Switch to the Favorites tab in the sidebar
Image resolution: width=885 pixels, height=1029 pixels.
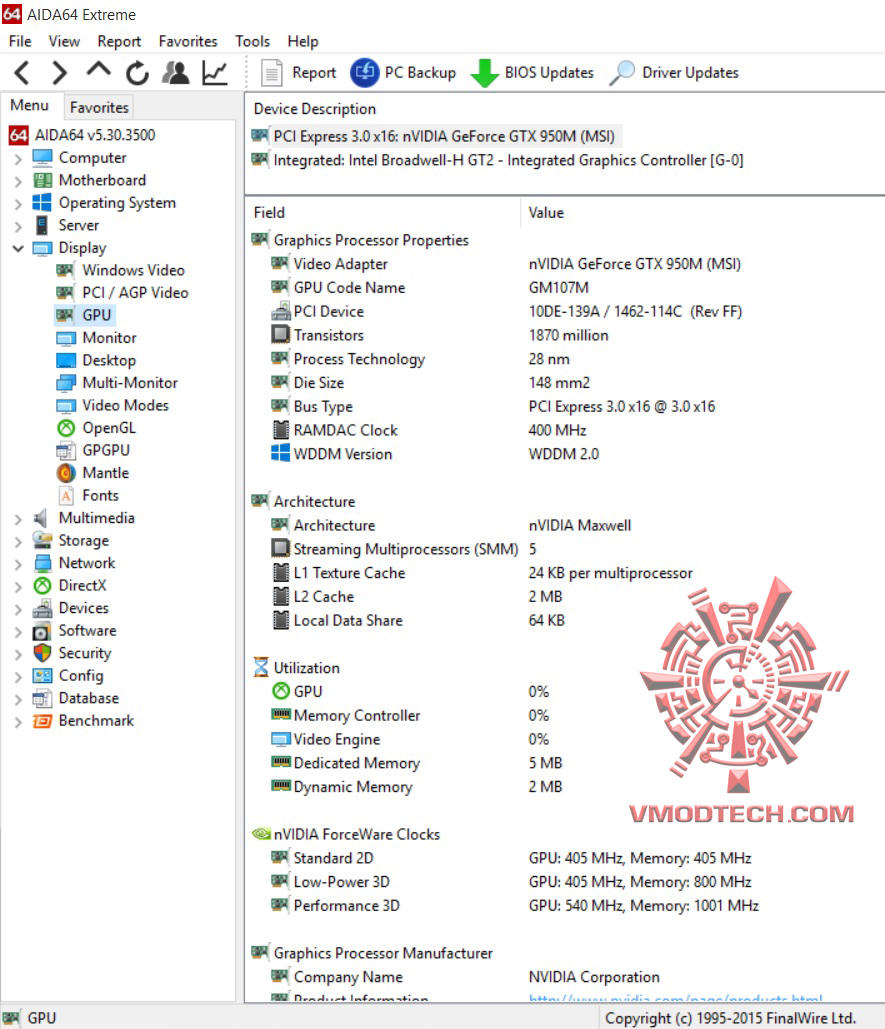coord(99,107)
